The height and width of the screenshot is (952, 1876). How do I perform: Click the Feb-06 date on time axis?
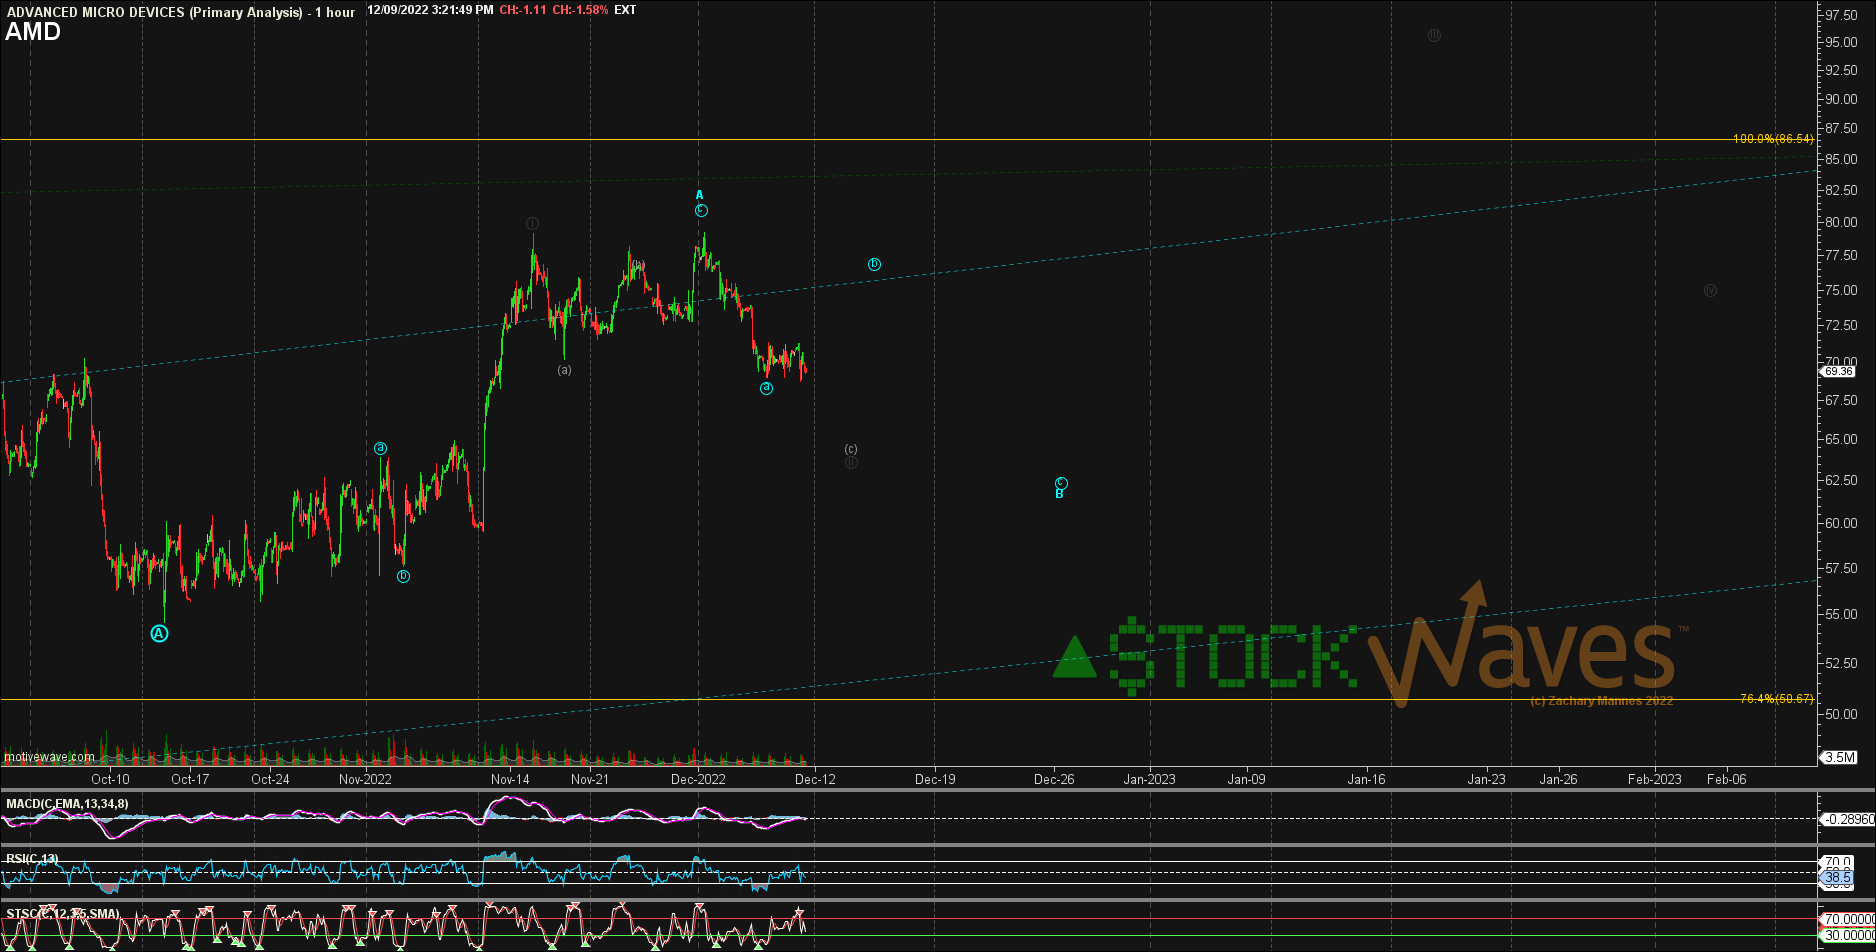coord(1726,779)
